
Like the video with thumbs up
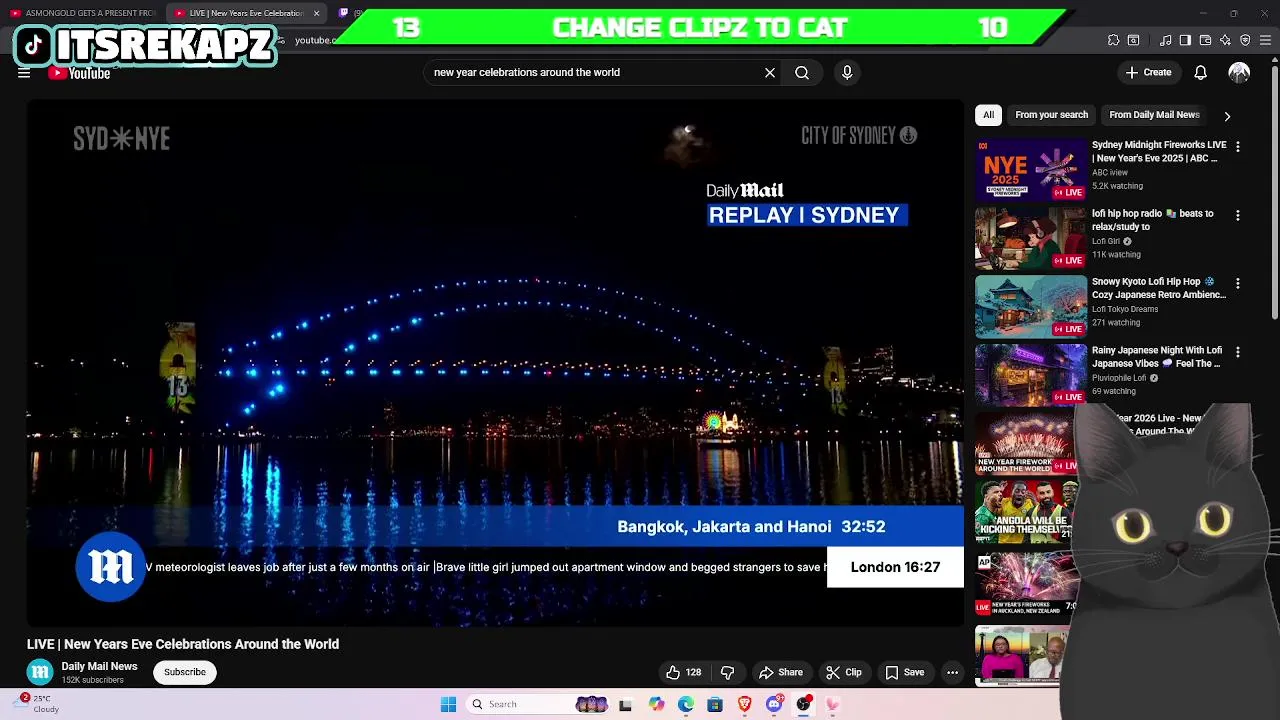684,672
